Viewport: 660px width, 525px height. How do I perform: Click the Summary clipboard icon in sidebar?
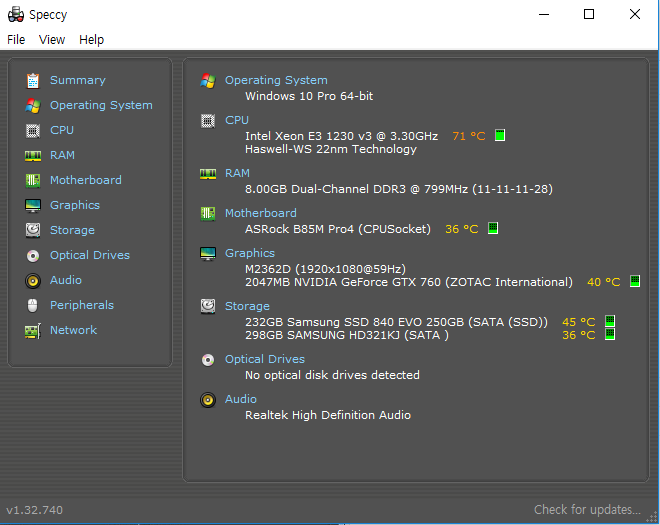coord(33,80)
